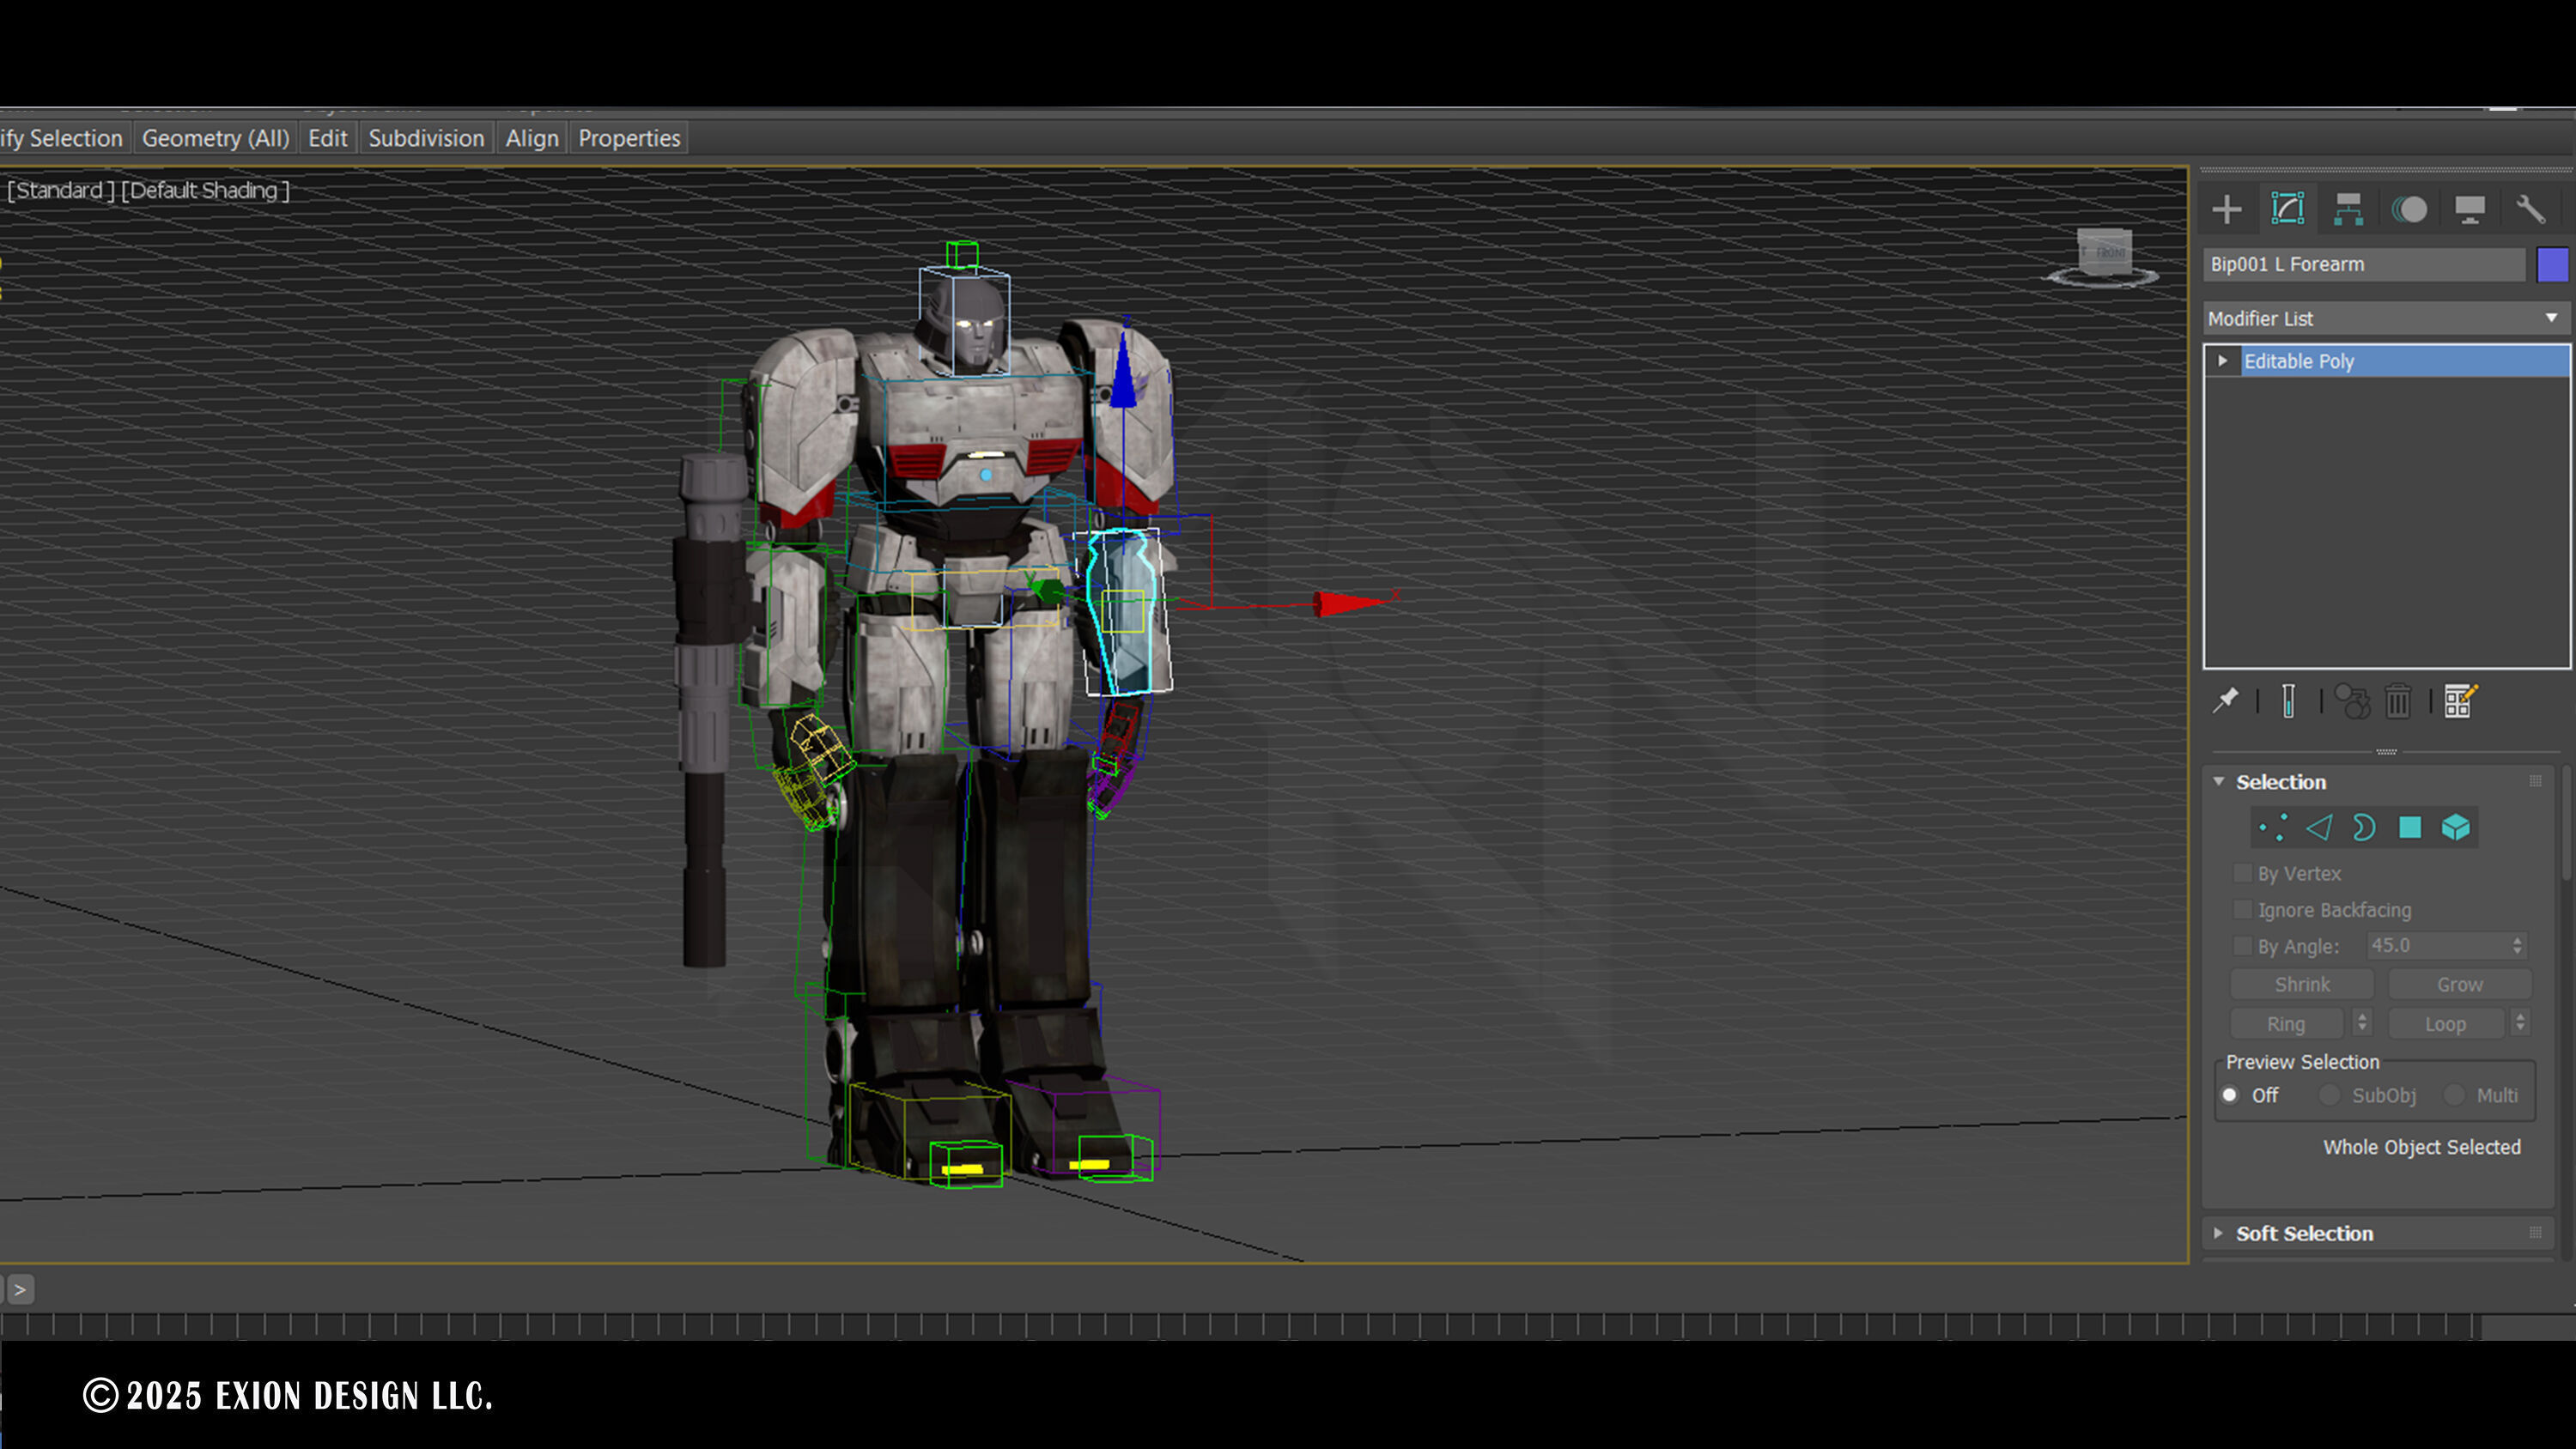The width and height of the screenshot is (2576, 1449).
Task: Click Remove Modifier trash icon
Action: tap(2398, 701)
